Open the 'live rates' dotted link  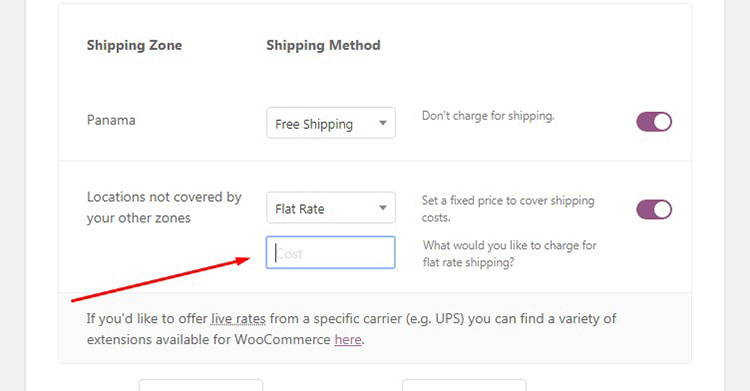click(x=238, y=319)
